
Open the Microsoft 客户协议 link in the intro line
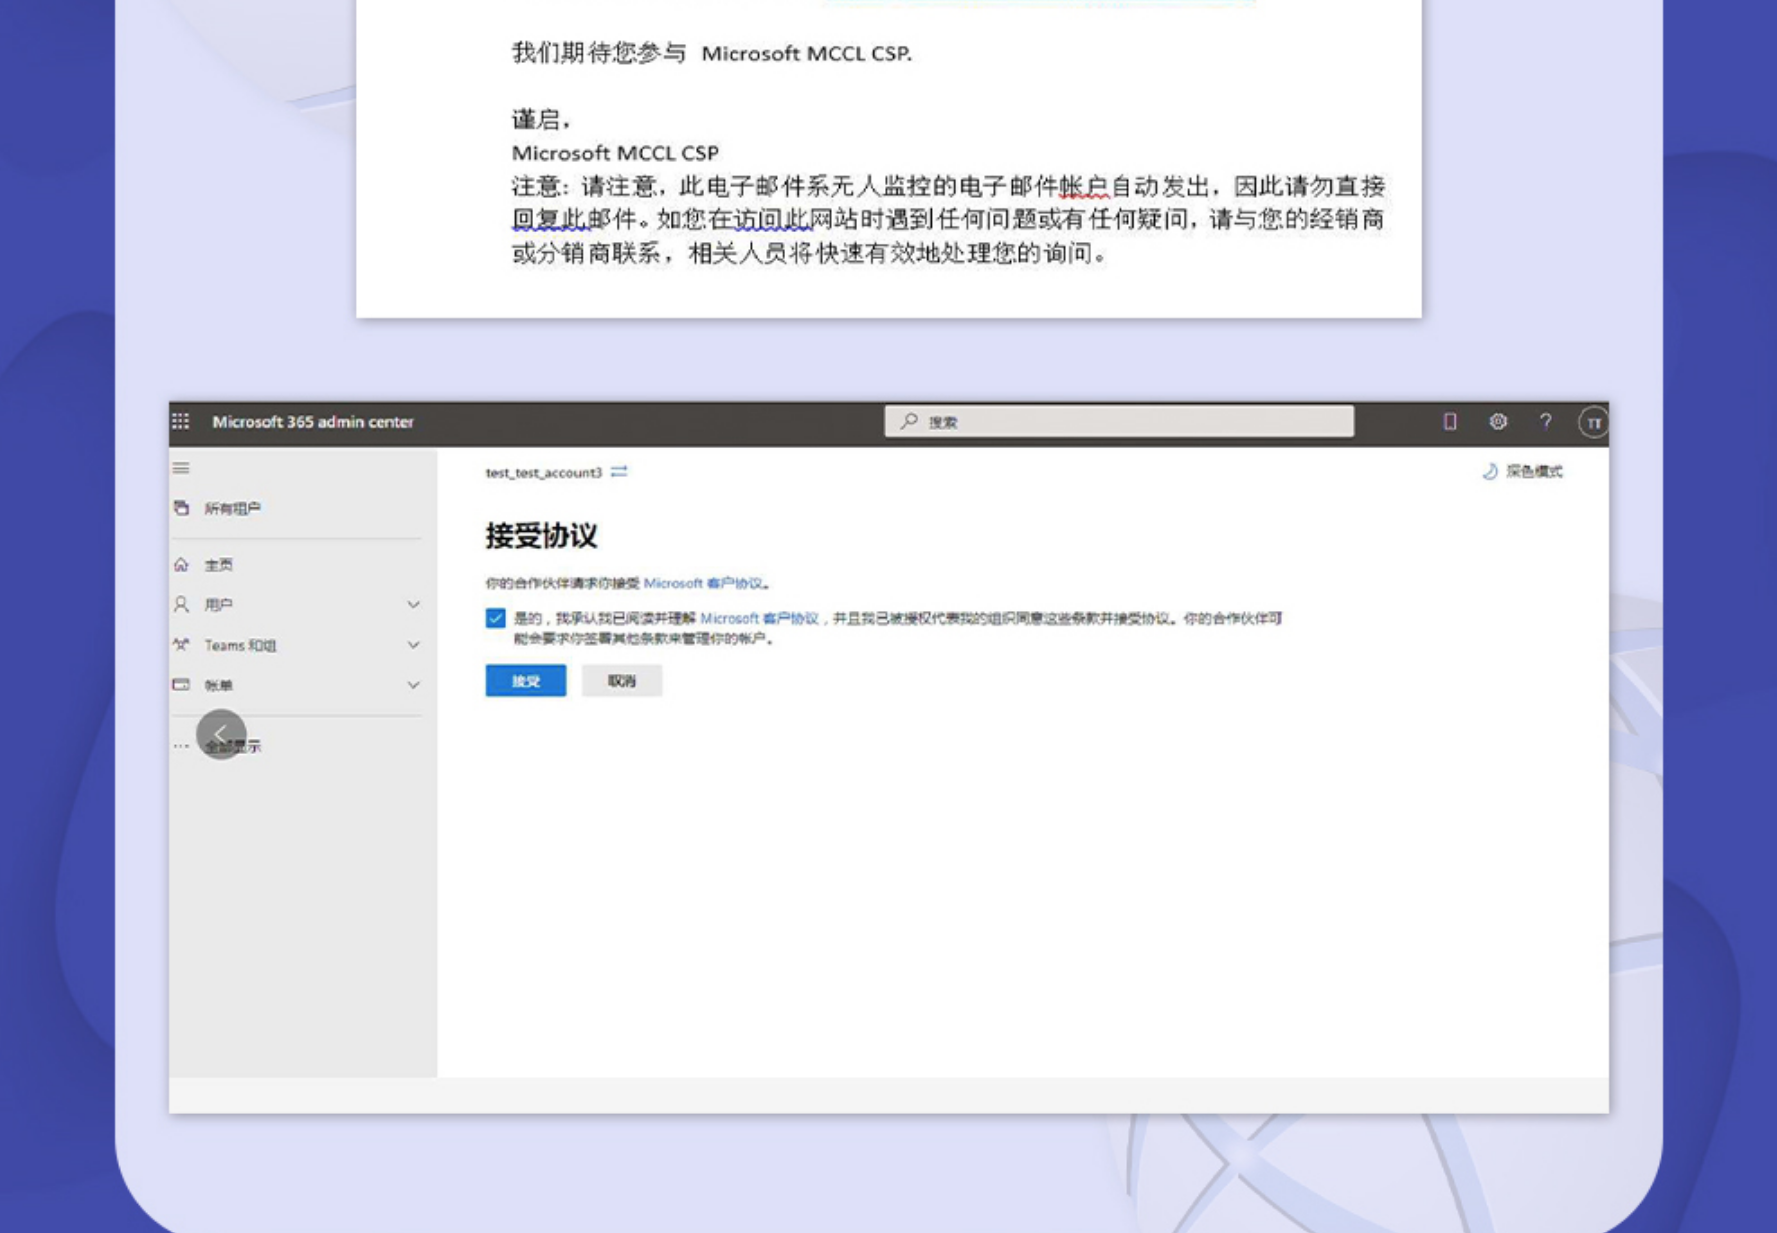tap(703, 583)
